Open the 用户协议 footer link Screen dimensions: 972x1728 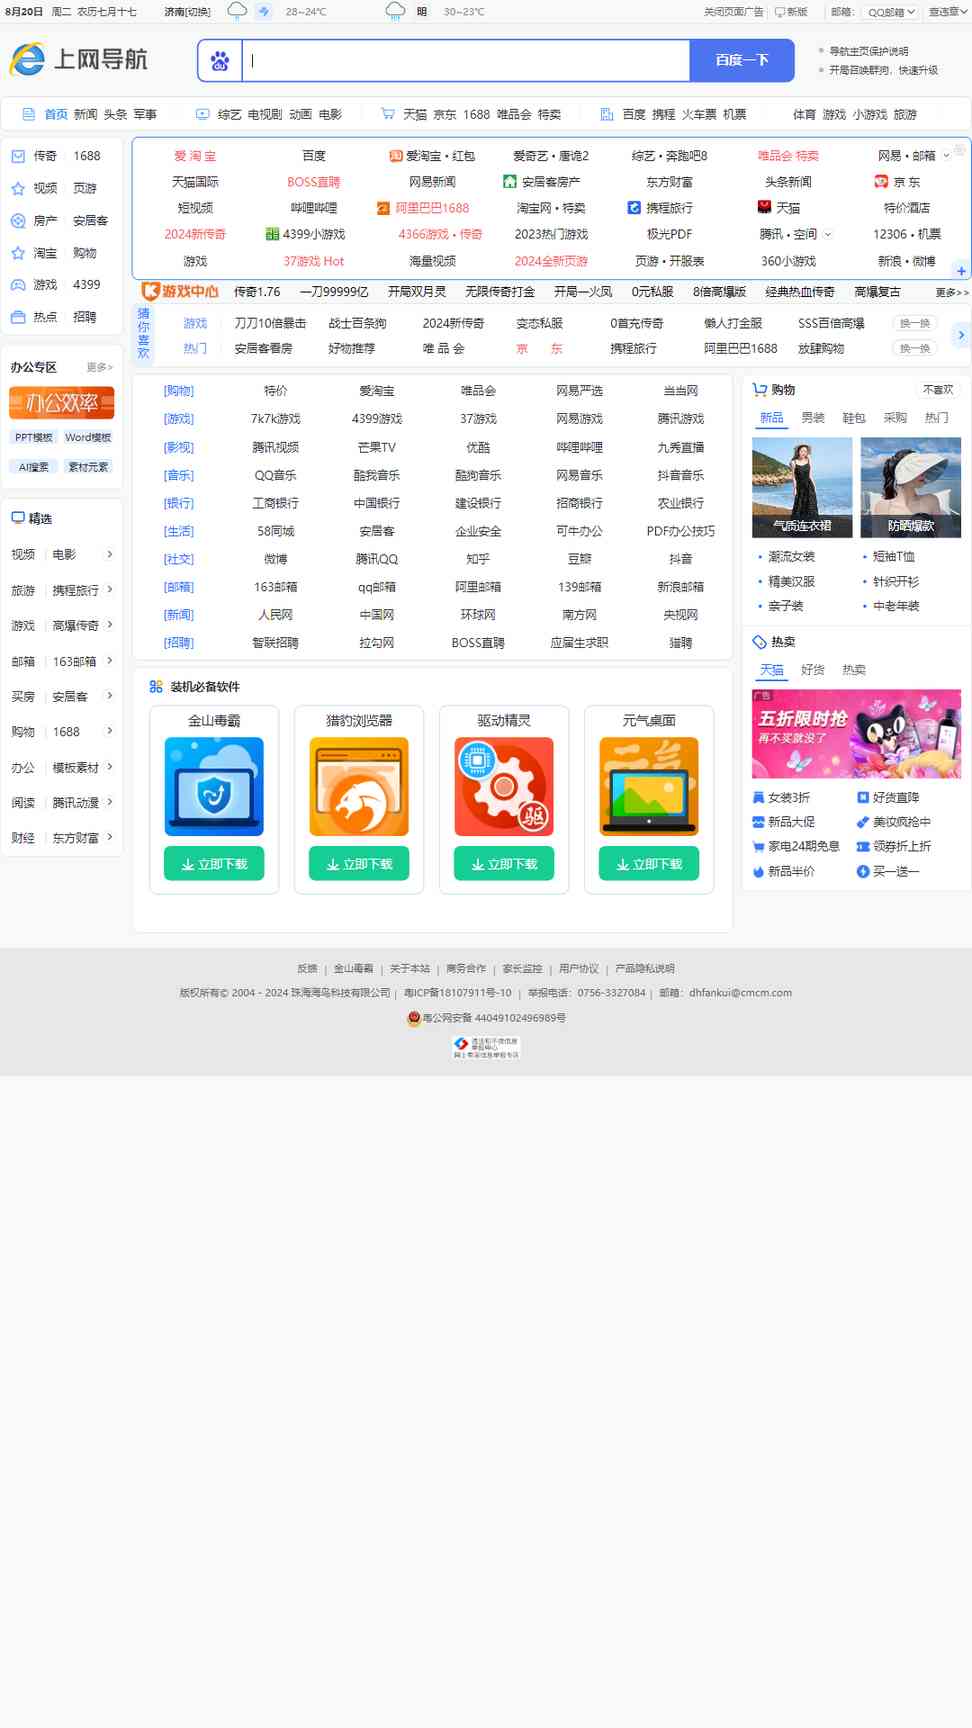[x=579, y=968]
